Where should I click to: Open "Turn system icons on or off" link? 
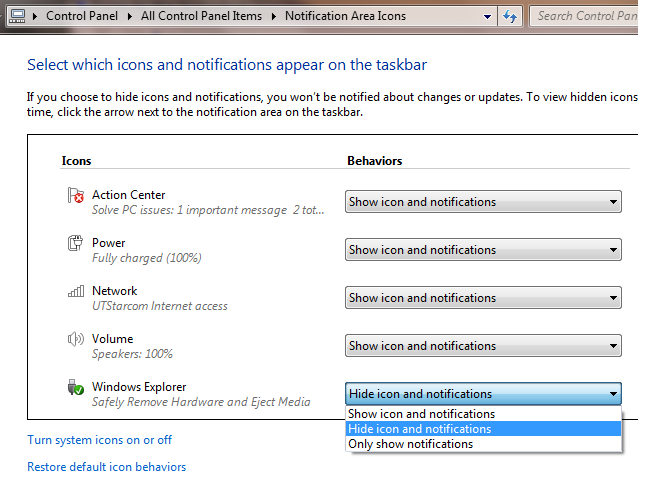click(99, 440)
